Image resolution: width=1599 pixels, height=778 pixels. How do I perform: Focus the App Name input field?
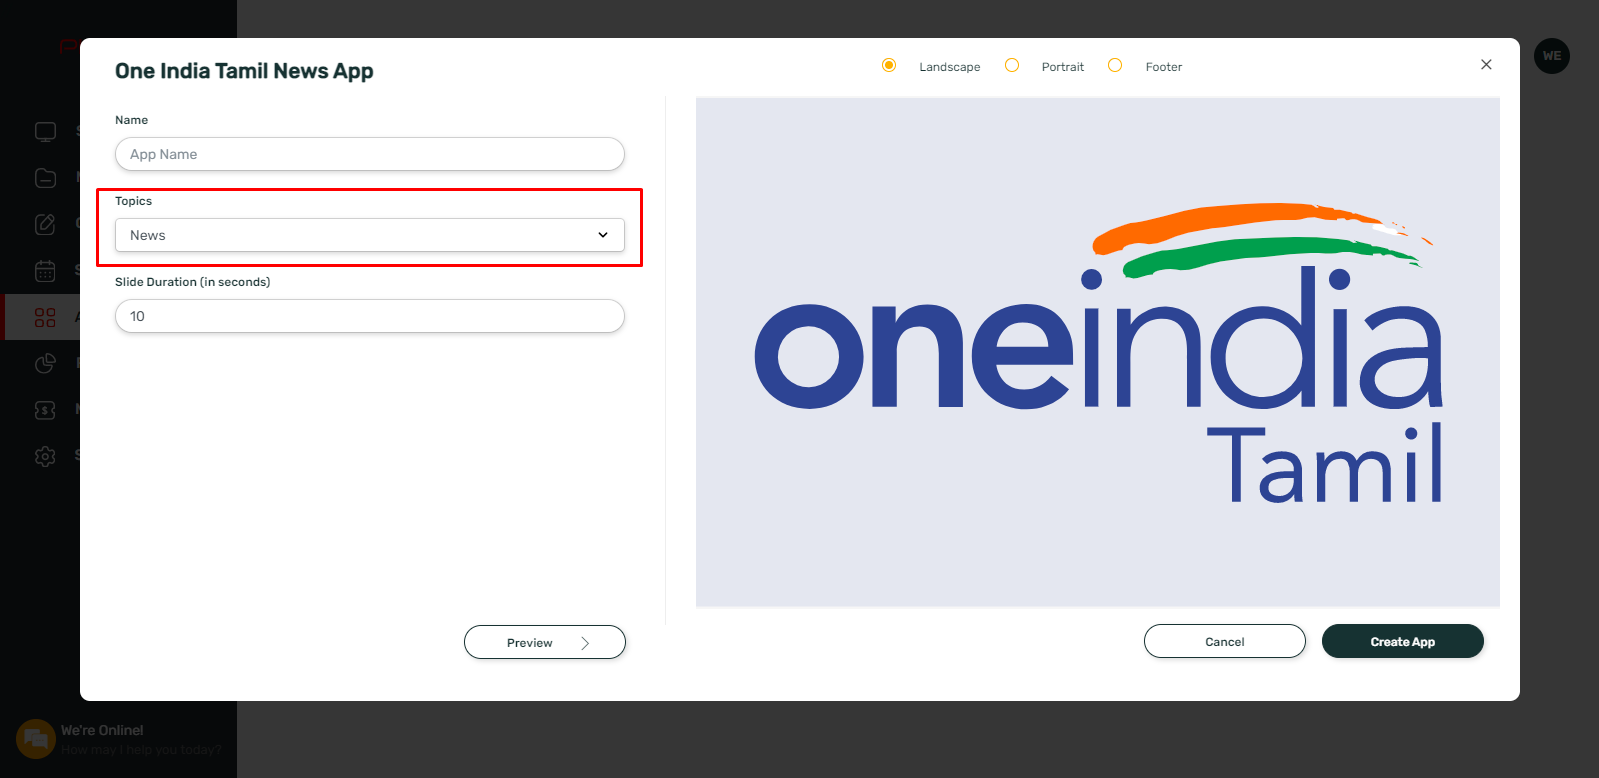(370, 154)
